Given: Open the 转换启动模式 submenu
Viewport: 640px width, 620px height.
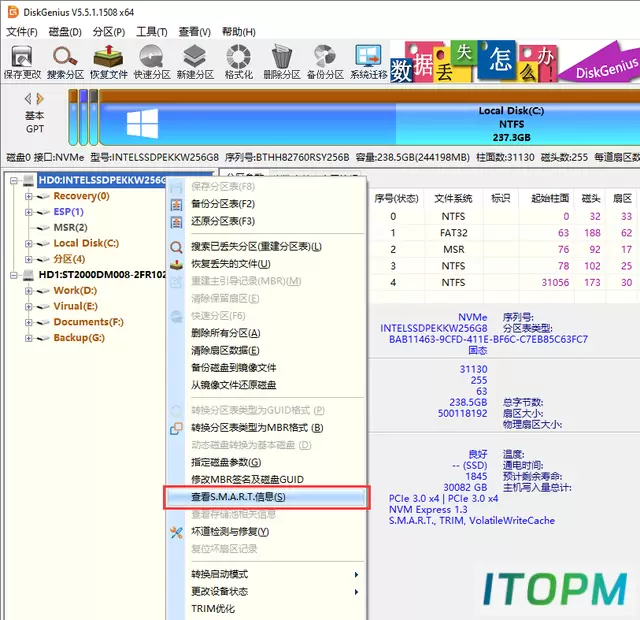Looking at the screenshot, I should pyautogui.click(x=266, y=575).
